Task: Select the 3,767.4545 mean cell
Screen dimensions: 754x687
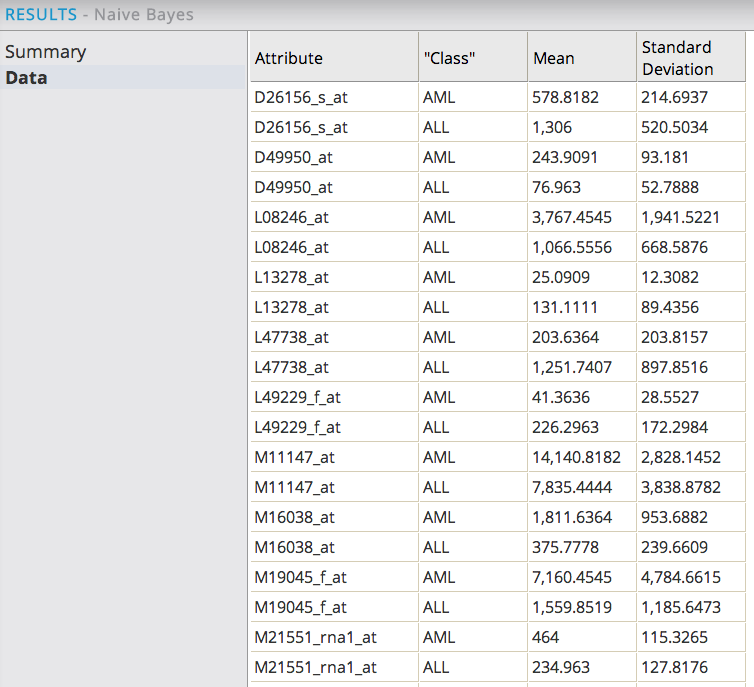Action: [x=573, y=217]
